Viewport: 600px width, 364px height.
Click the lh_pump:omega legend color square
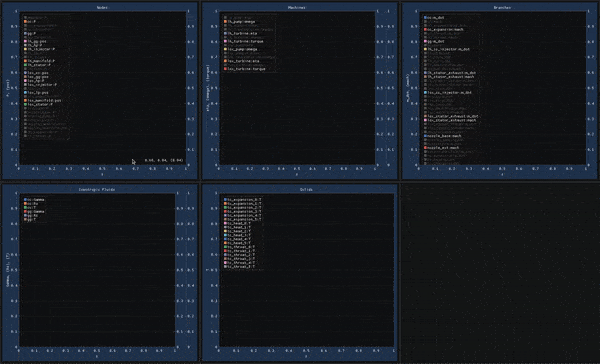[x=226, y=22]
